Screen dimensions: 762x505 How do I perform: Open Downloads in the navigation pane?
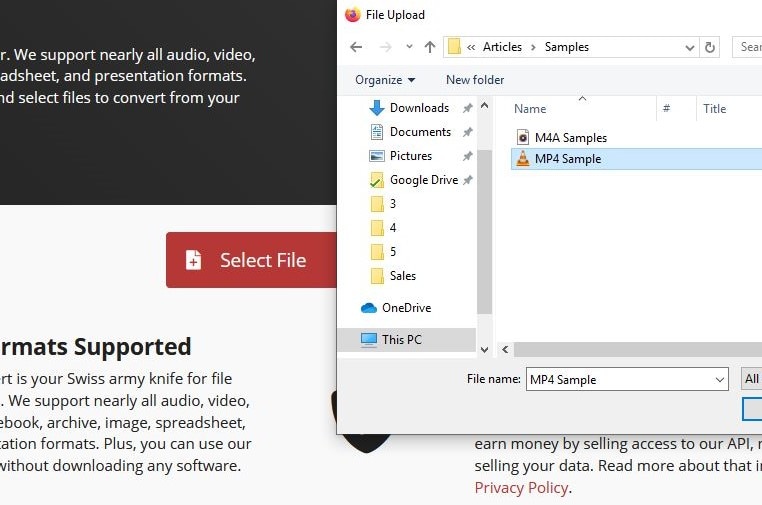[x=419, y=108]
